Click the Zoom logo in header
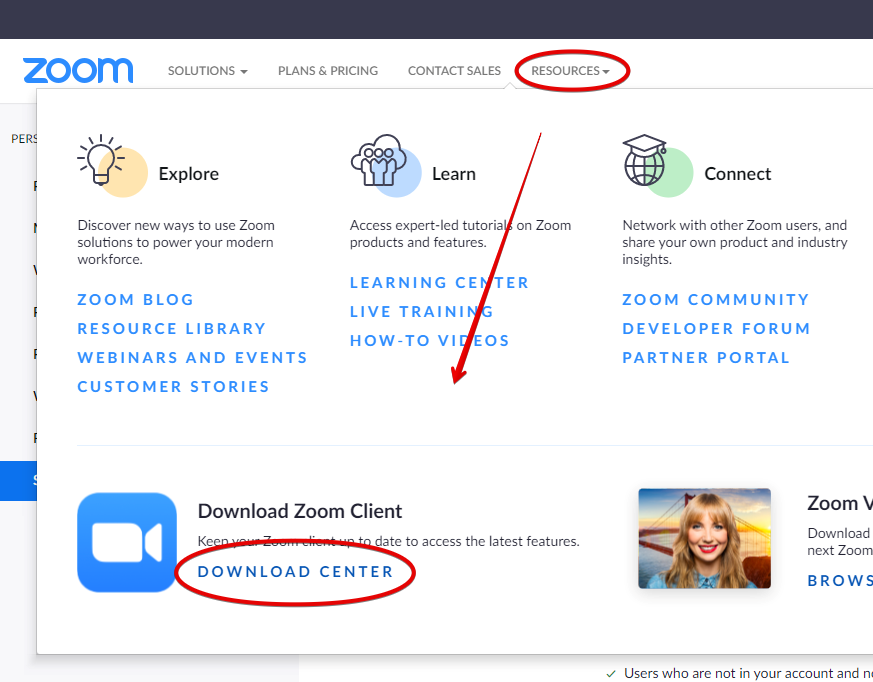The image size is (873, 682). pos(78,71)
